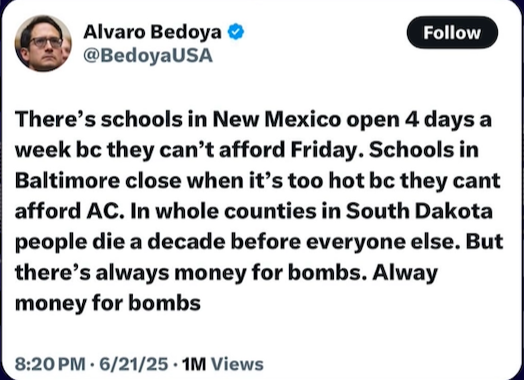Click the words 'There's schools' at tweet start
The width and height of the screenshot is (524, 380).
click(96, 119)
